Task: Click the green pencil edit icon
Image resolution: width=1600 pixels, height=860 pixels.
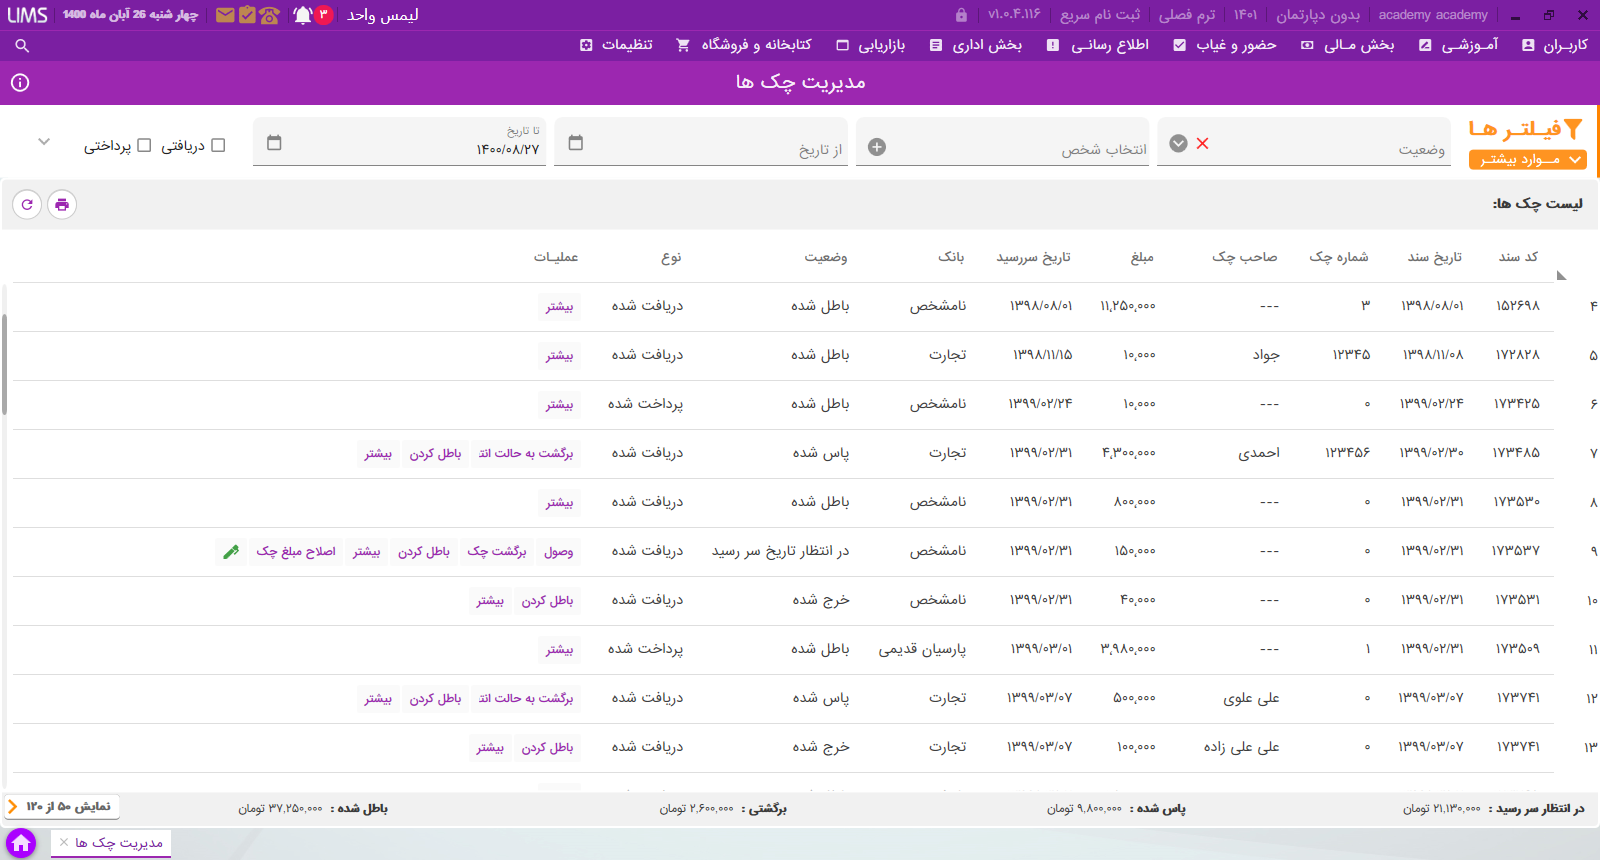Action: pos(231,551)
